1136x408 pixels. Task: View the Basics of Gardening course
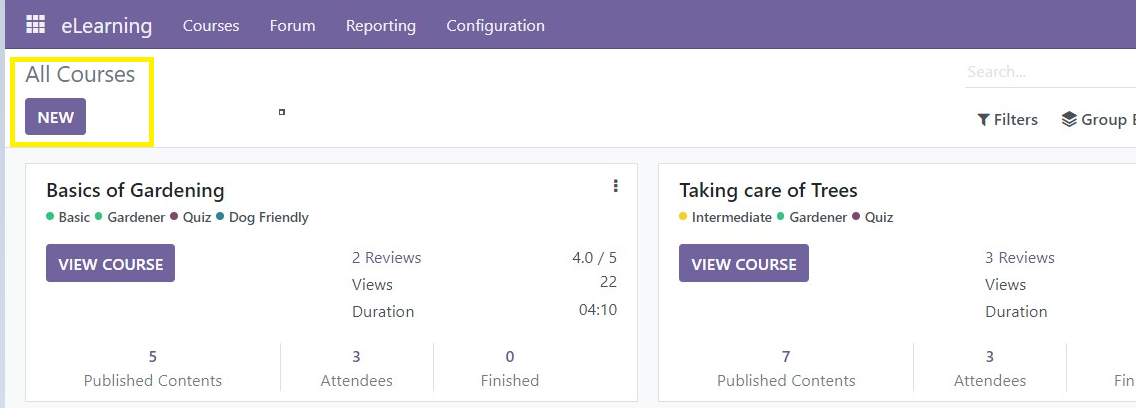[111, 264]
